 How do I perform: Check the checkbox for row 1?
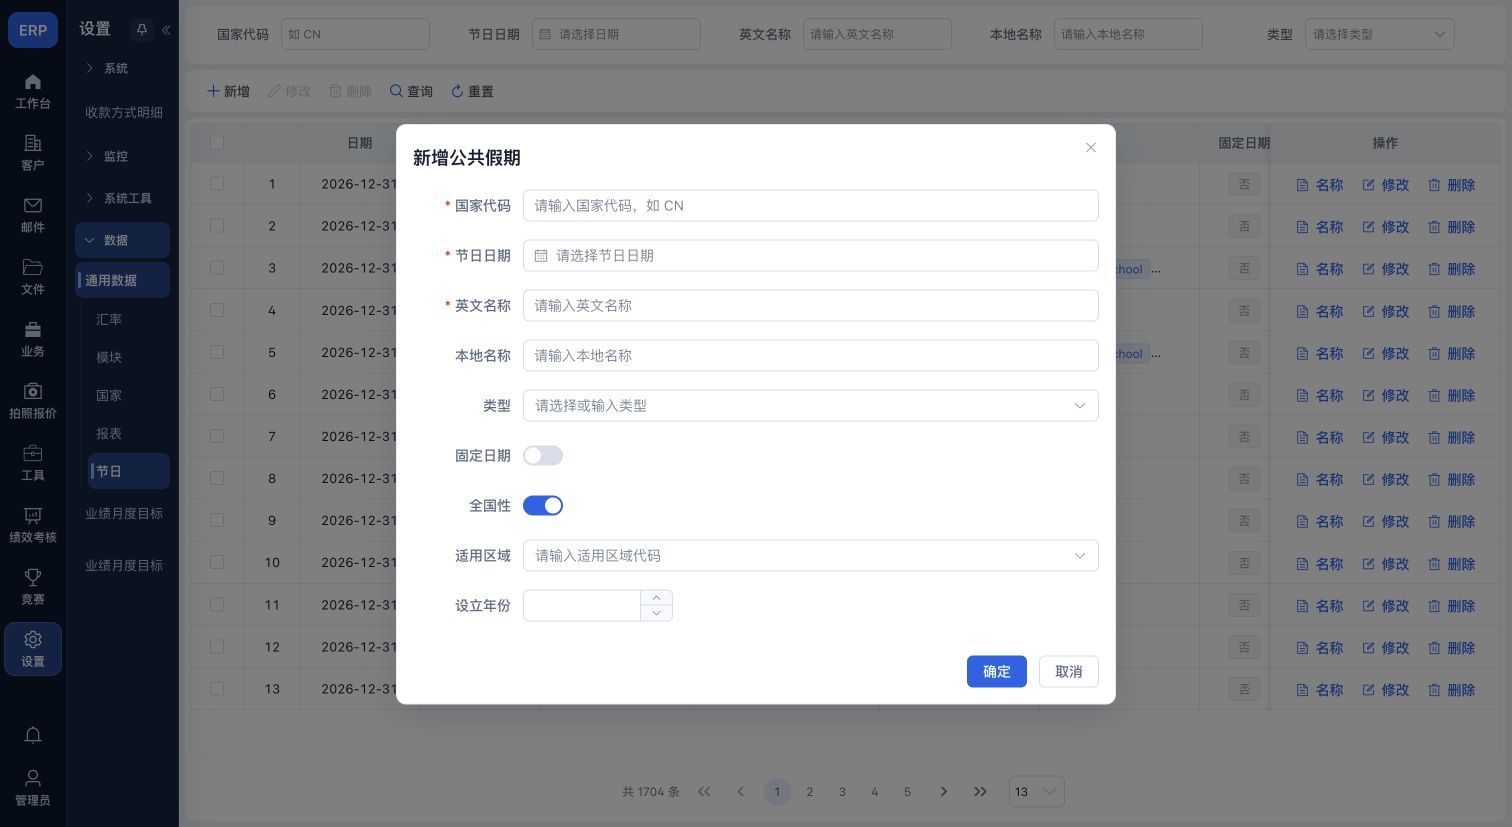[217, 184]
